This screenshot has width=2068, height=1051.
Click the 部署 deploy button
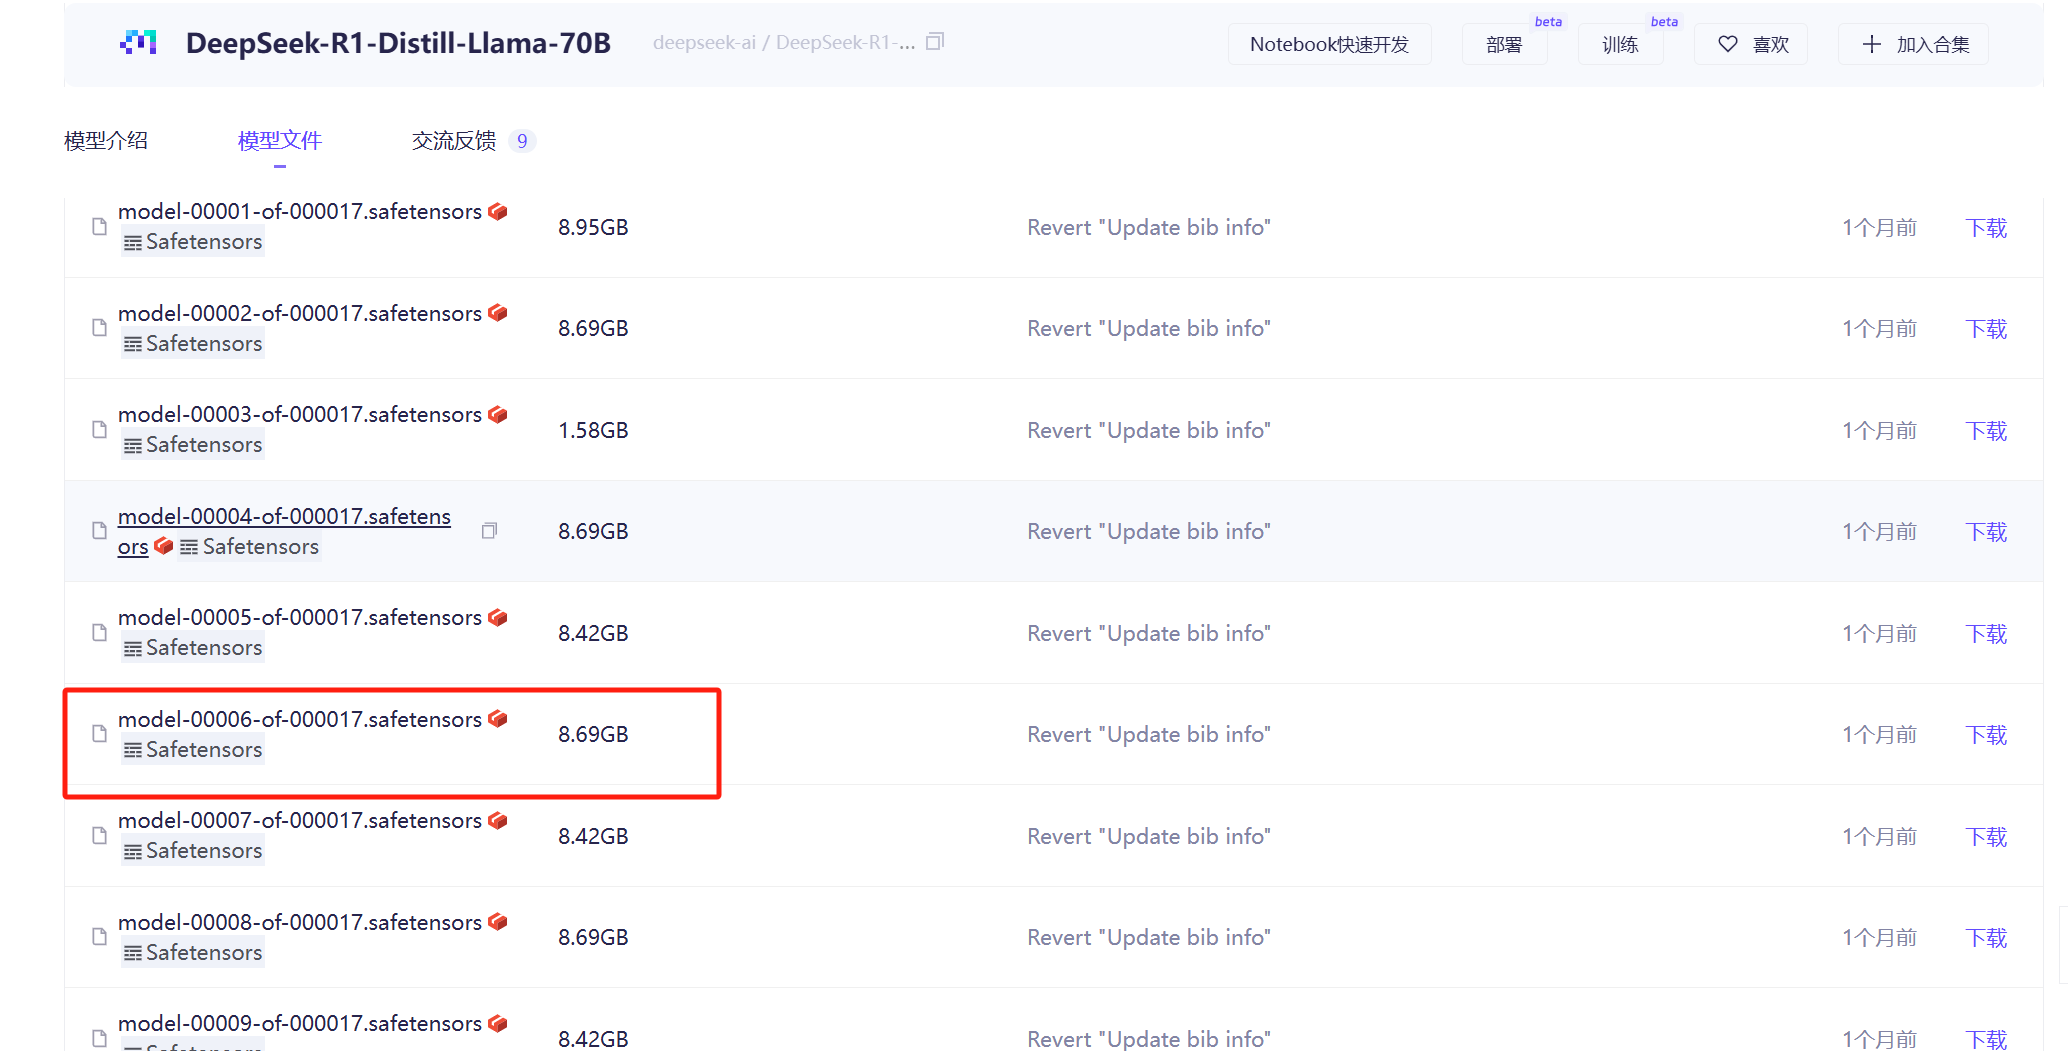click(1504, 44)
